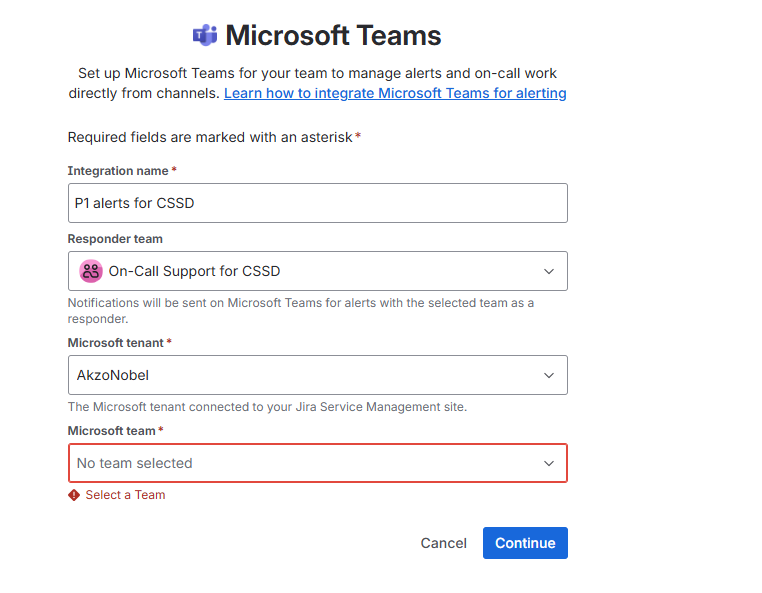Click the 'Responder team' field label
This screenshot has width=762, height=593.
click(x=115, y=239)
